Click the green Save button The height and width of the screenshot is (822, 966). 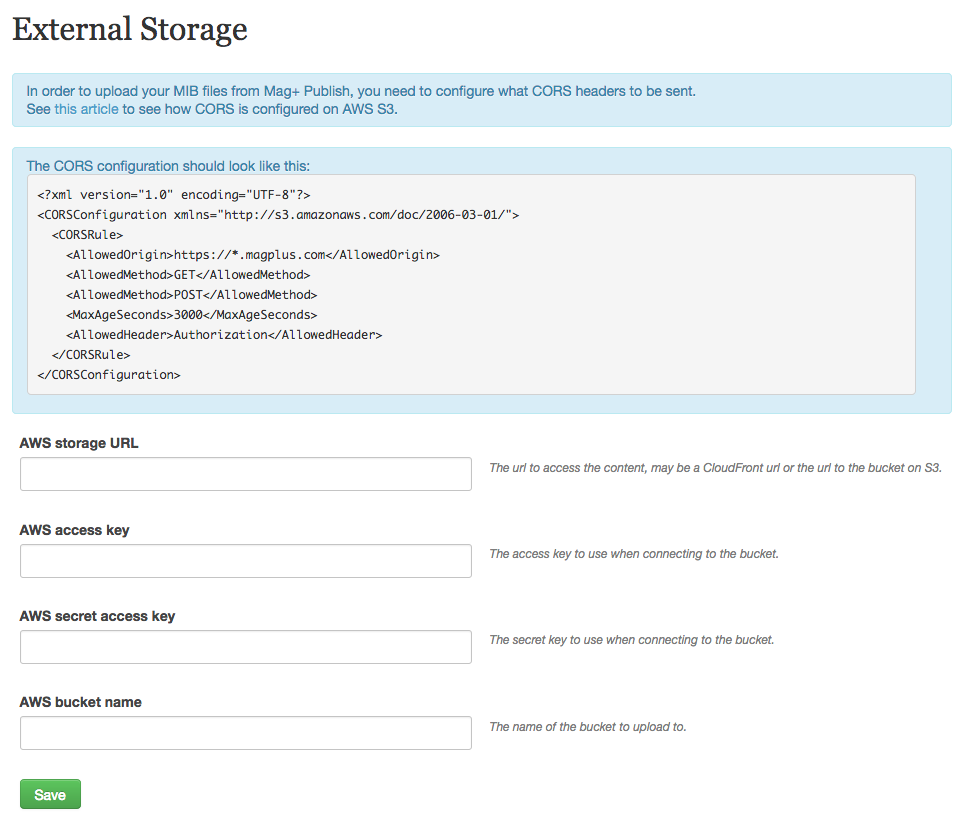pyautogui.click(x=50, y=794)
